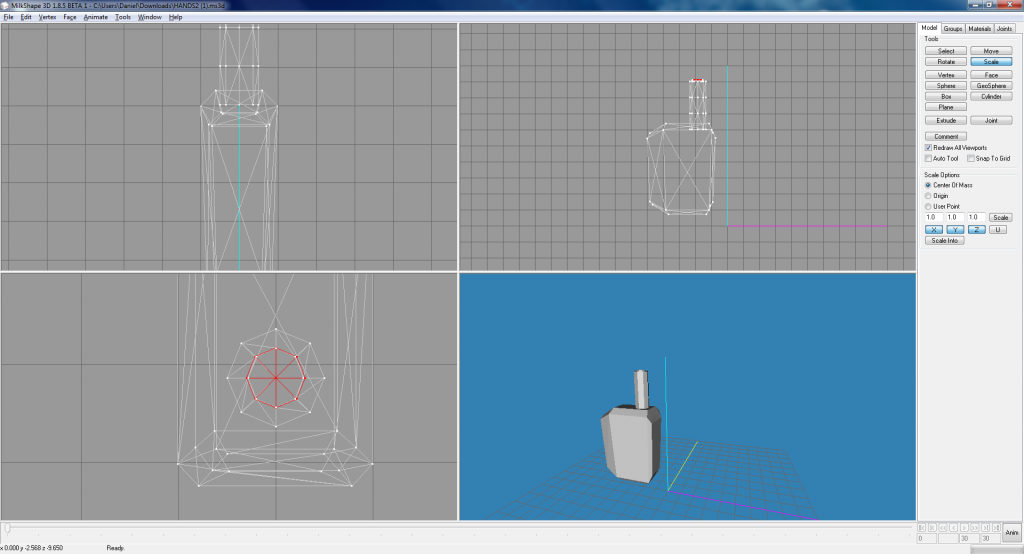Viewport: 1024px width, 554px height.
Task: Click the Joint tool button
Action: pos(991,120)
